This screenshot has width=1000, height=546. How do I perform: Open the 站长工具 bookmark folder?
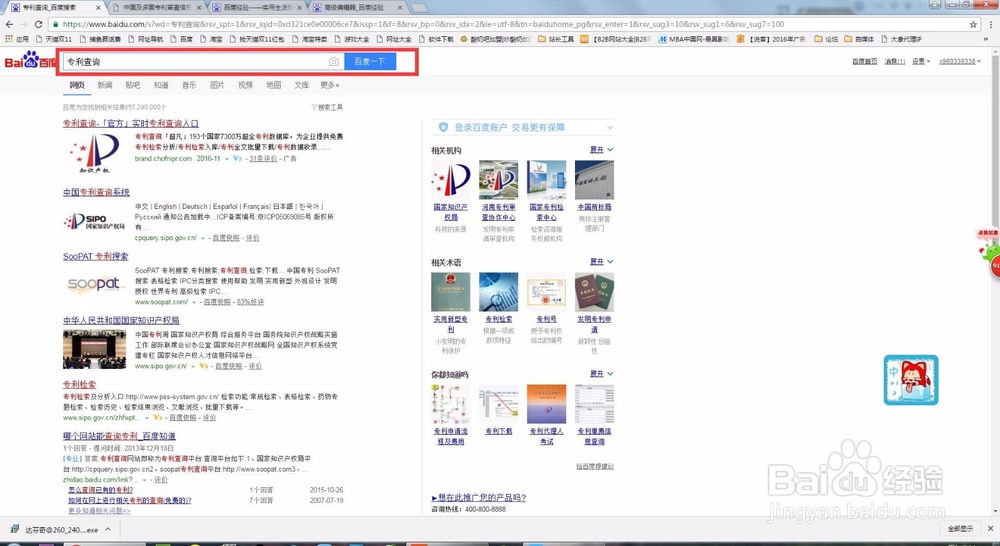(556, 39)
